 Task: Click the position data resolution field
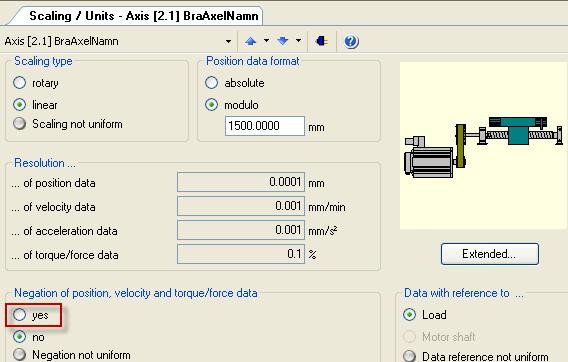point(241,182)
